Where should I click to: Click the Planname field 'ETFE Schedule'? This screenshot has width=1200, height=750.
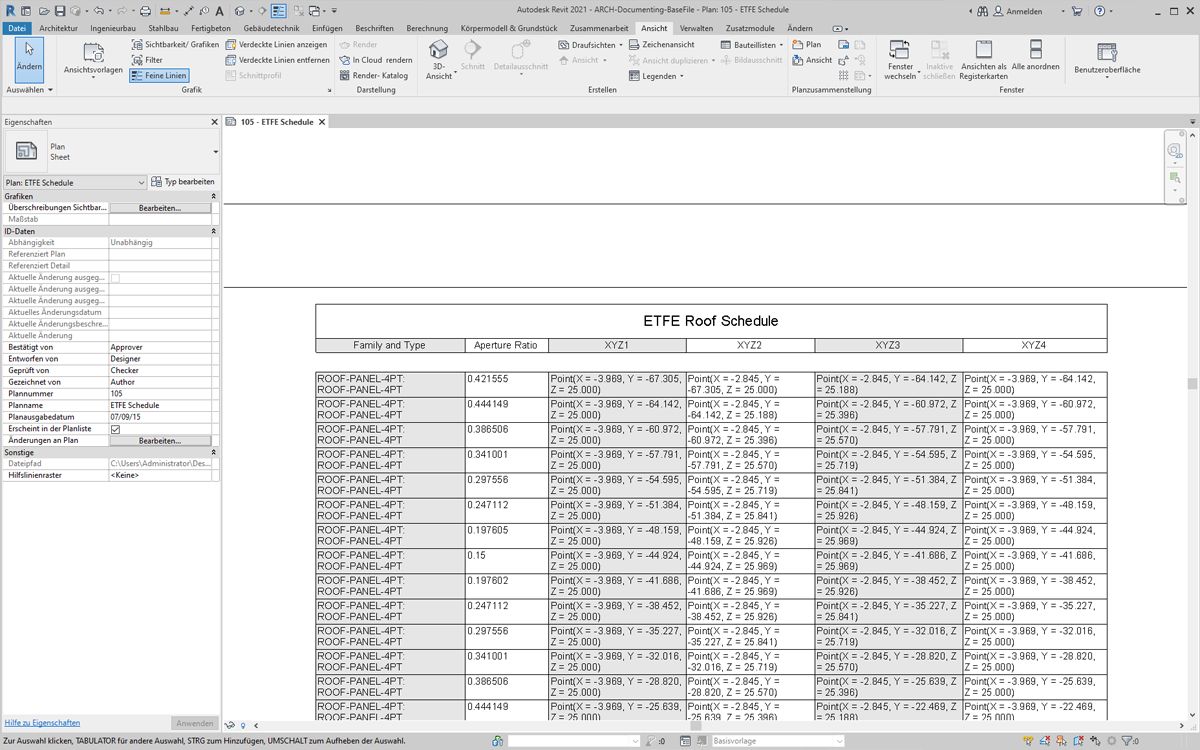(160, 406)
